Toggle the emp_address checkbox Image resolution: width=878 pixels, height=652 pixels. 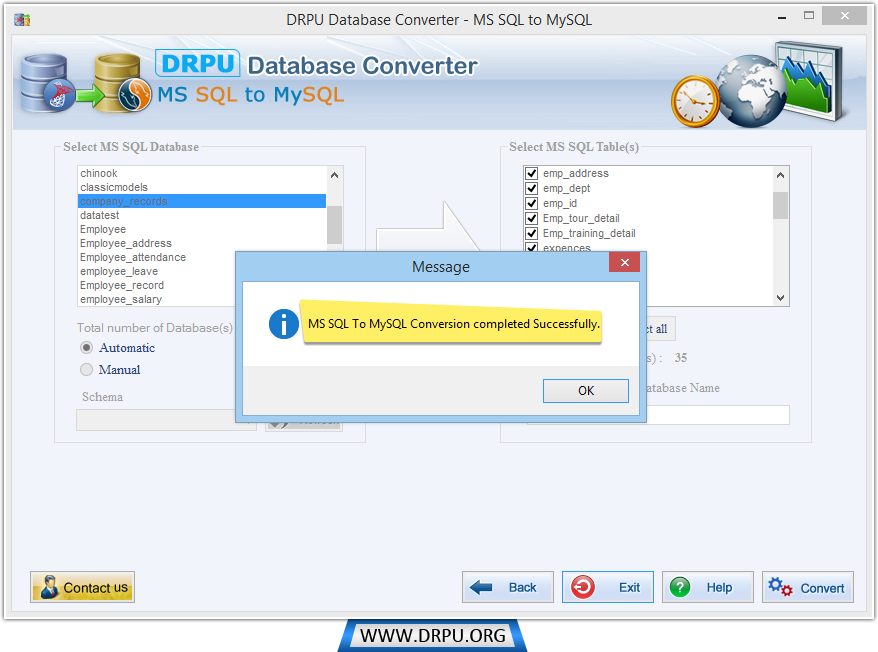tap(531, 173)
